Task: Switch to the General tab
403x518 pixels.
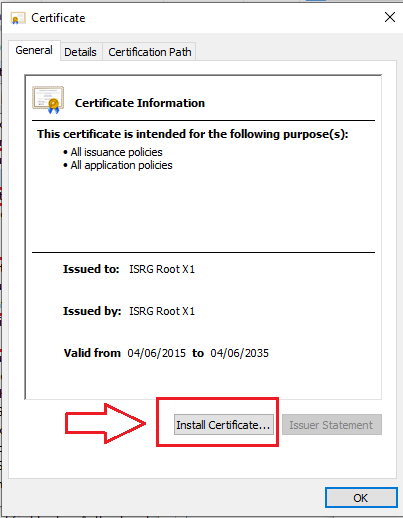Action: (34, 50)
